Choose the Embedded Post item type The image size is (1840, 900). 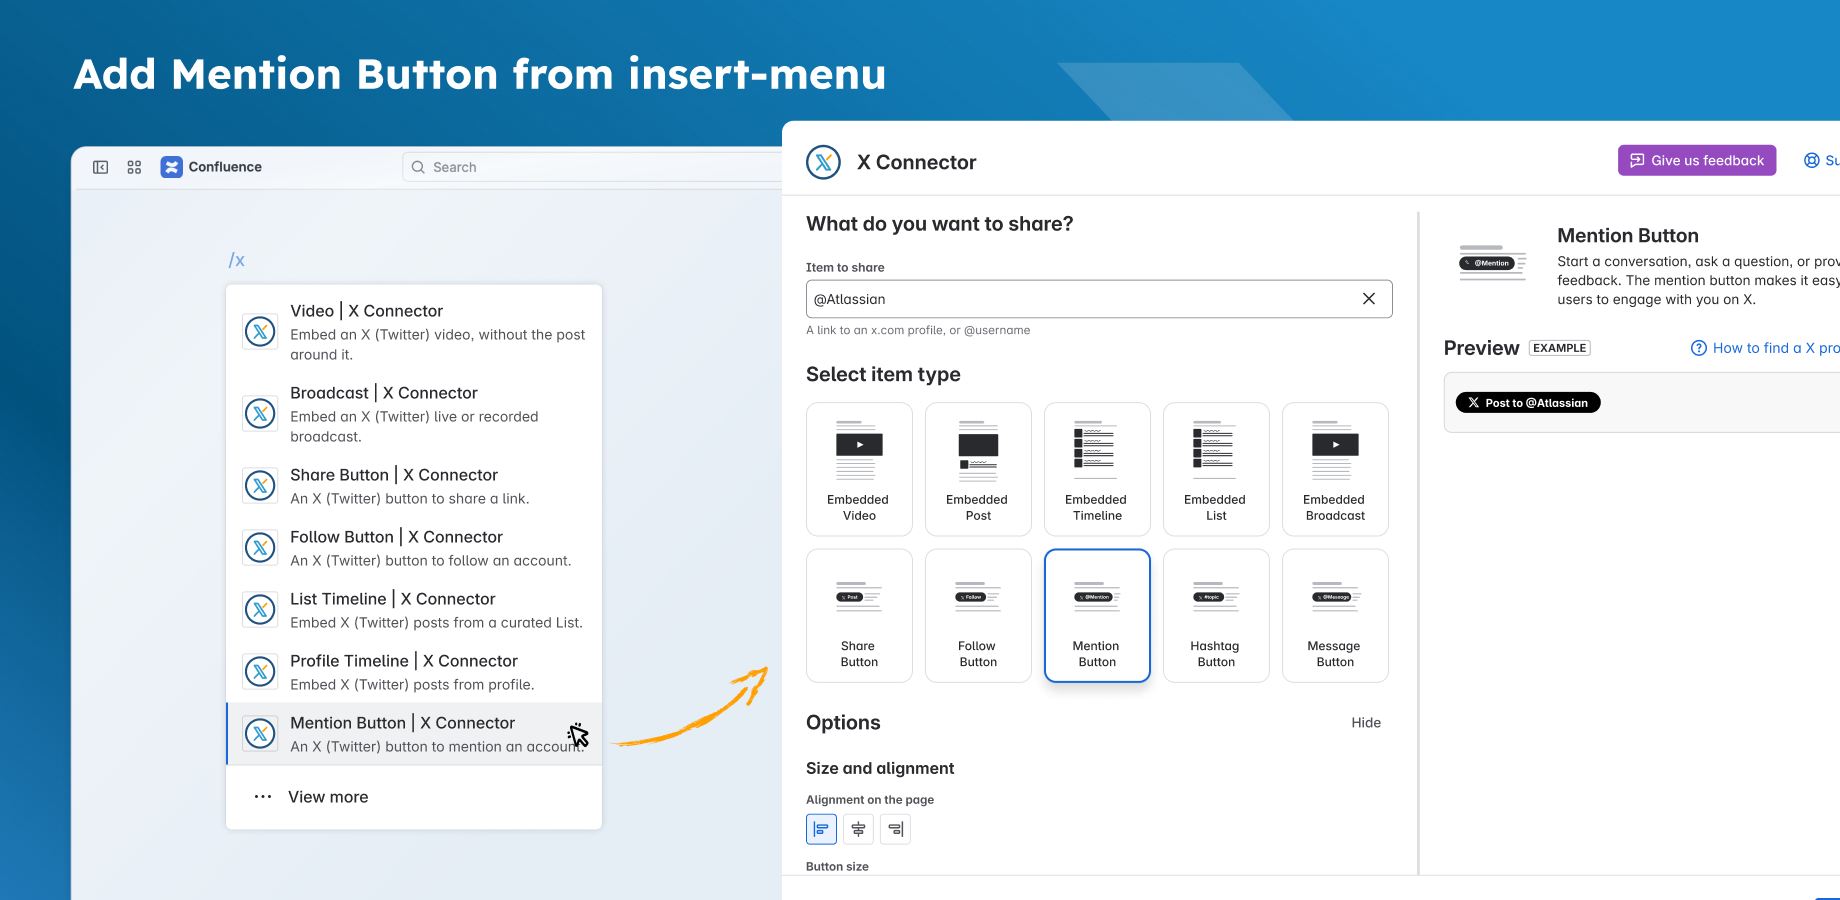978,469
